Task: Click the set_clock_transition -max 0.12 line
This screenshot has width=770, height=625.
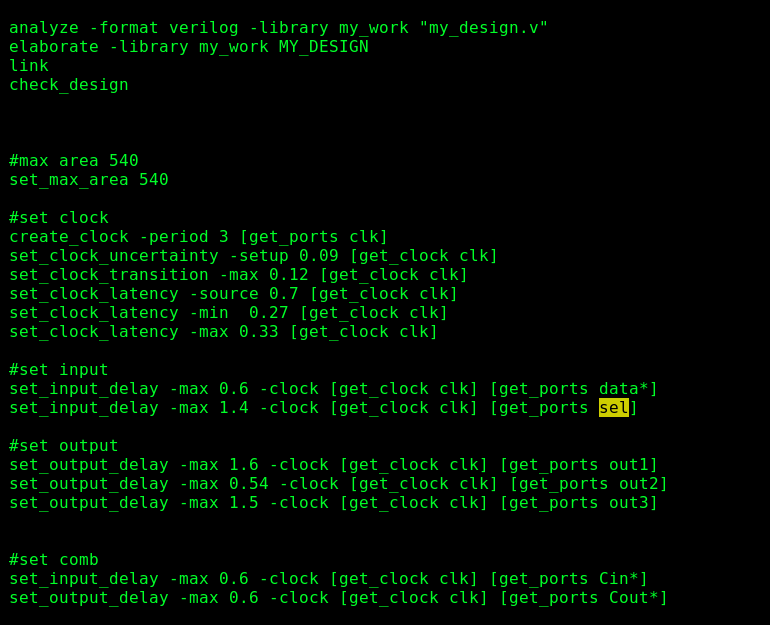Action: 238,275
